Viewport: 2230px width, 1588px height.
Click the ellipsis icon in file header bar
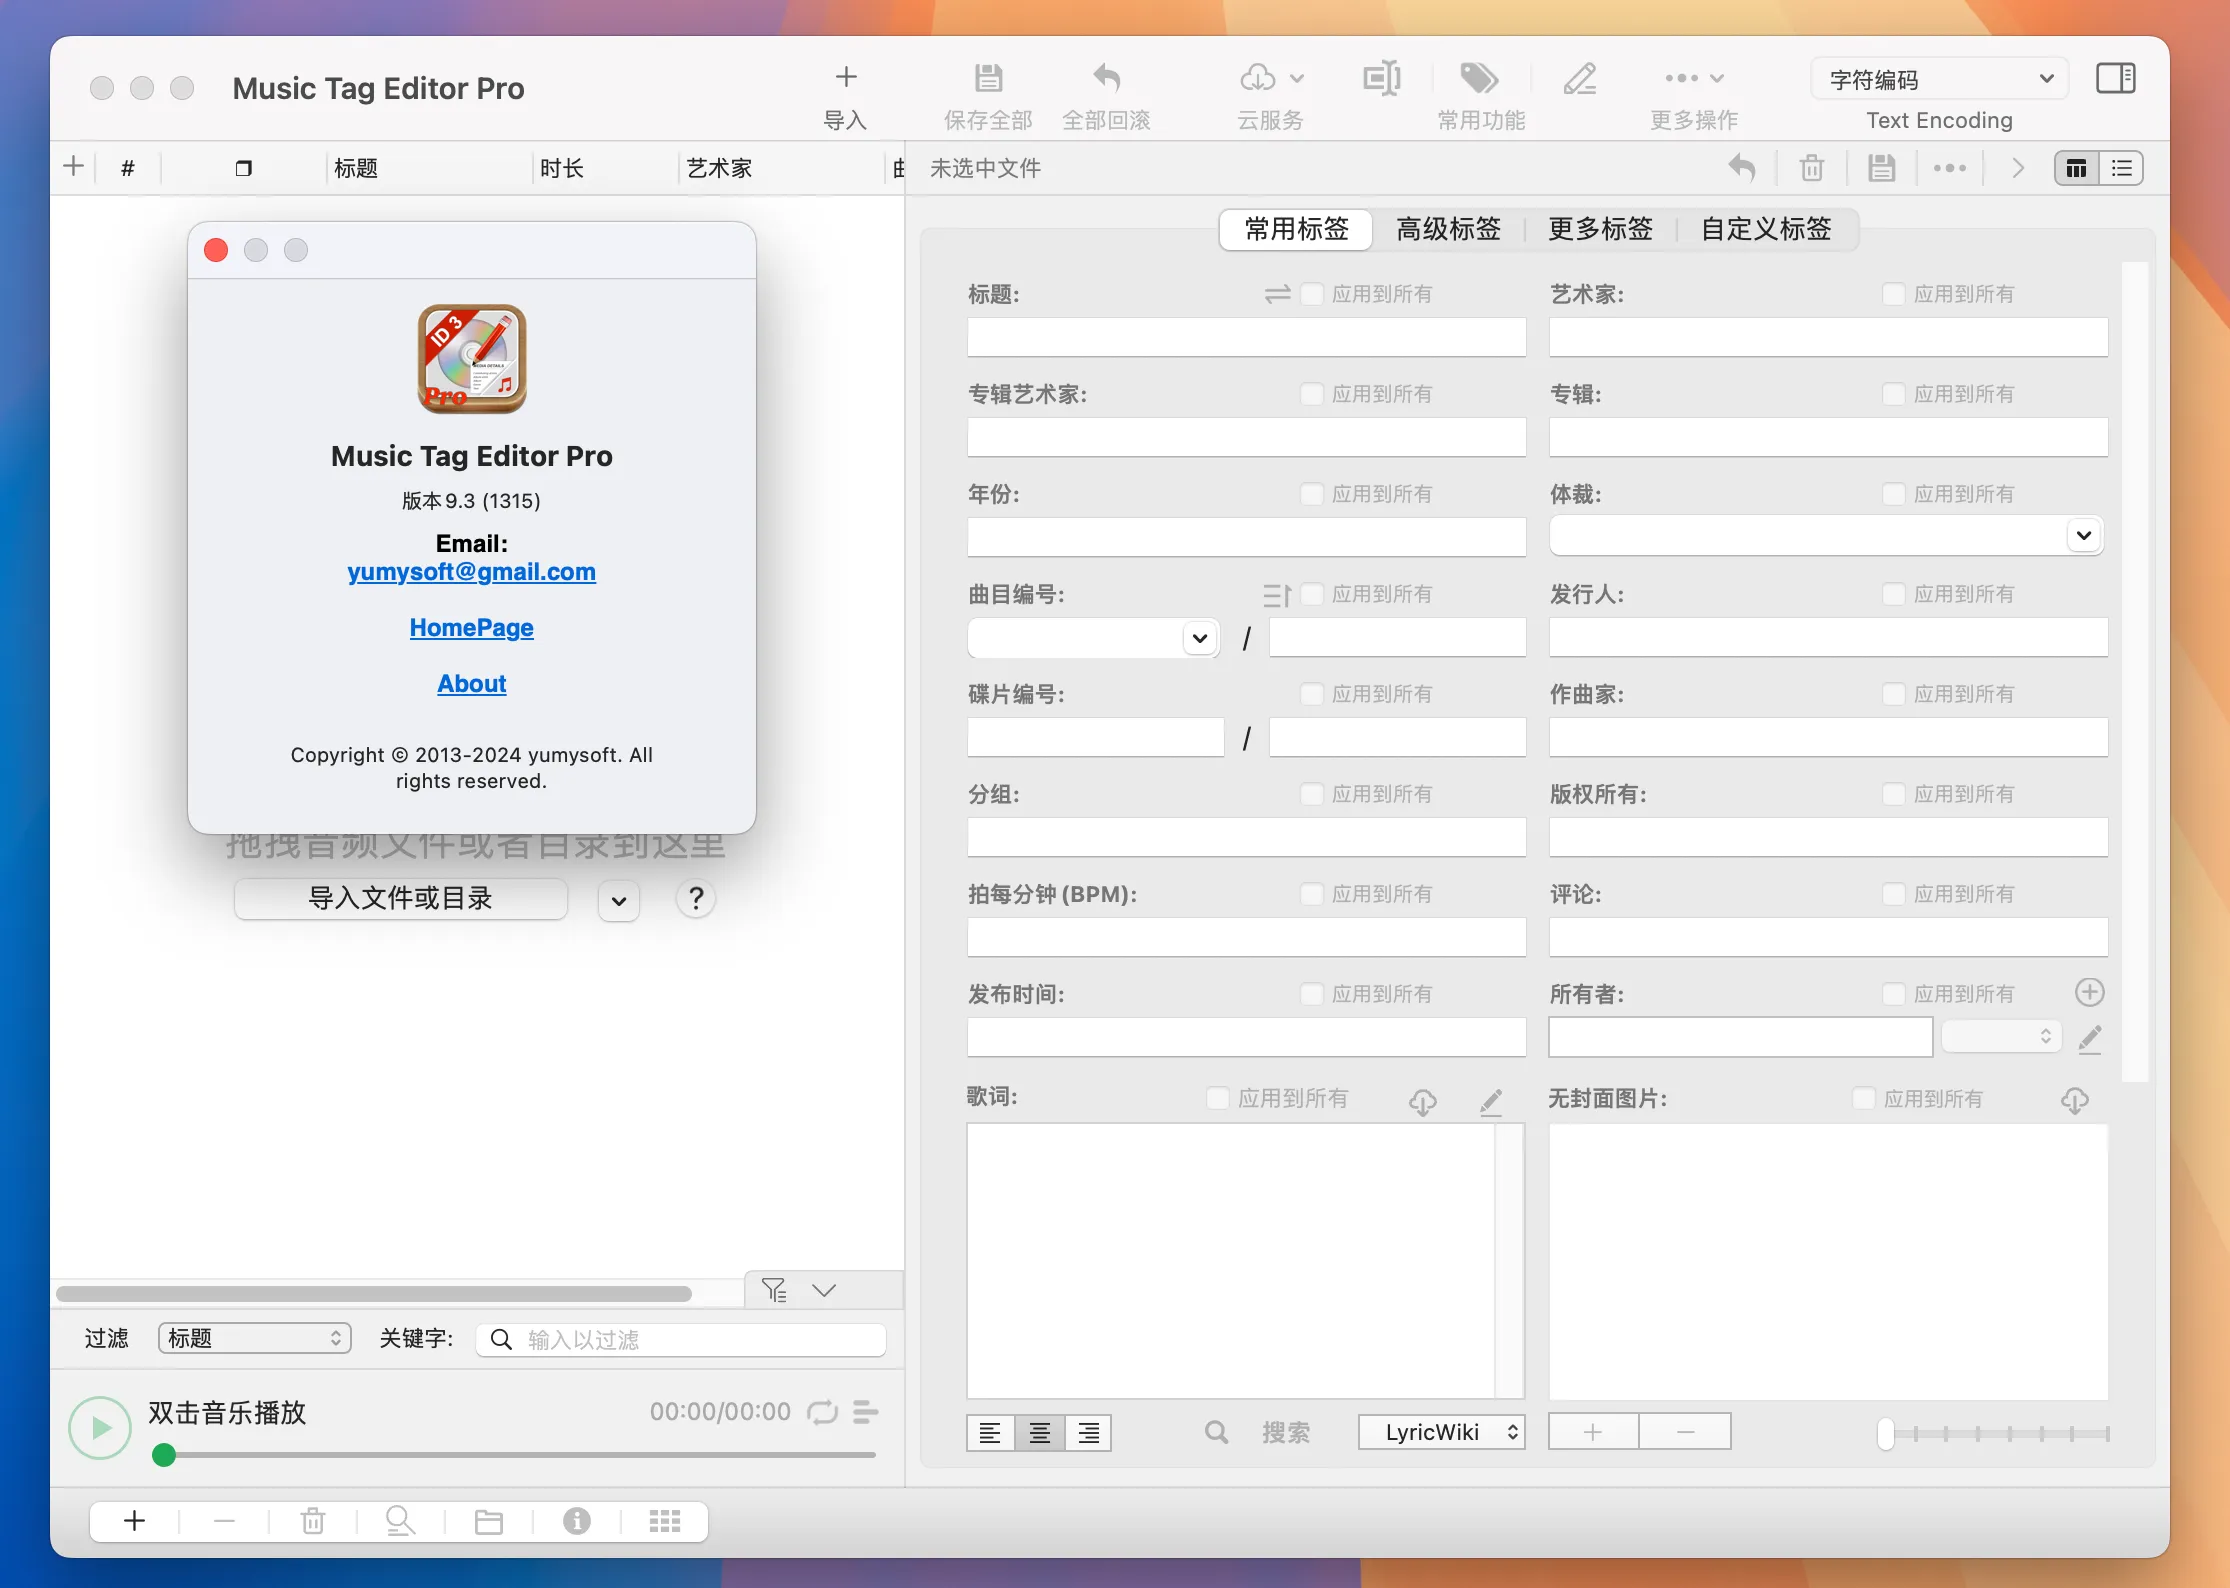pos(1950,168)
